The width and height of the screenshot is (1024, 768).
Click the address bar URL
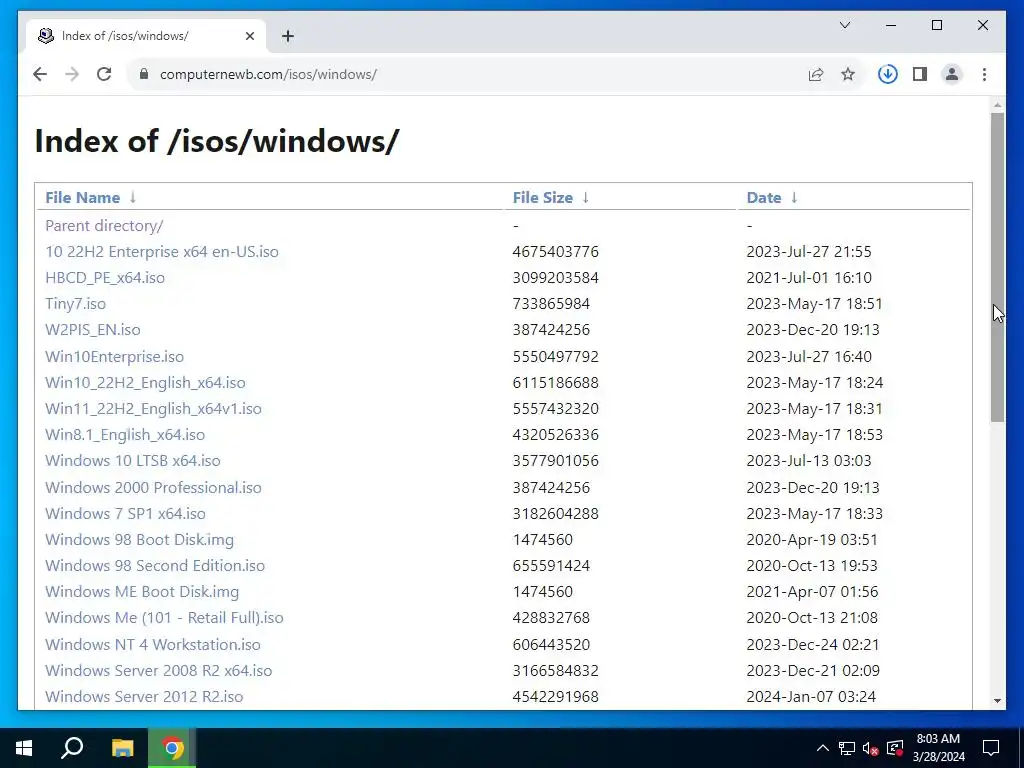[268, 74]
